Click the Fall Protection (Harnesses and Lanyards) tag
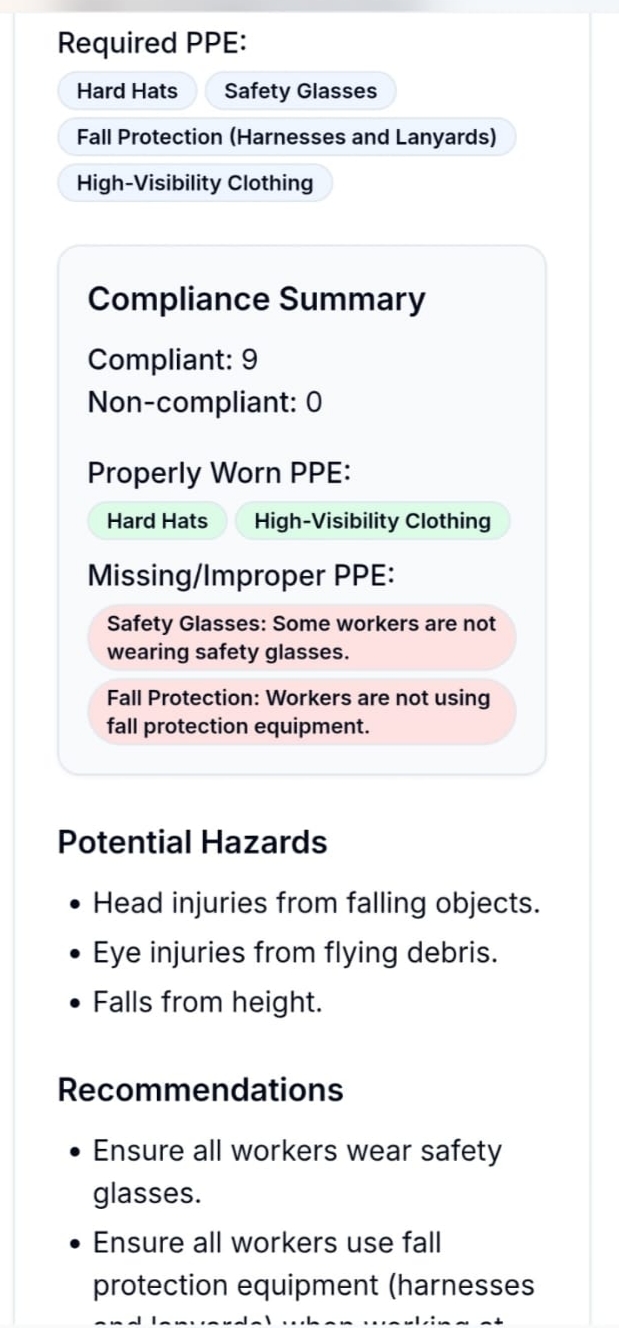Viewport: 619px width, 1328px height. coord(287,137)
